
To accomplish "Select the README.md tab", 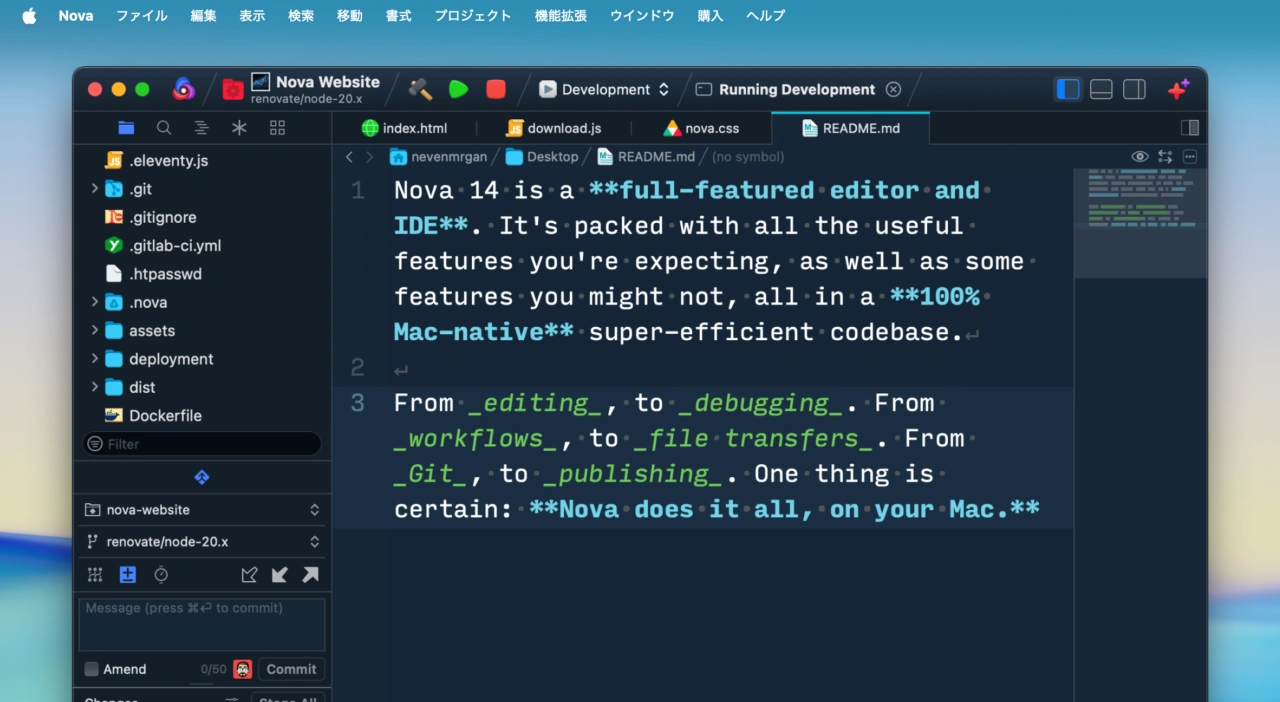I will tap(850, 128).
